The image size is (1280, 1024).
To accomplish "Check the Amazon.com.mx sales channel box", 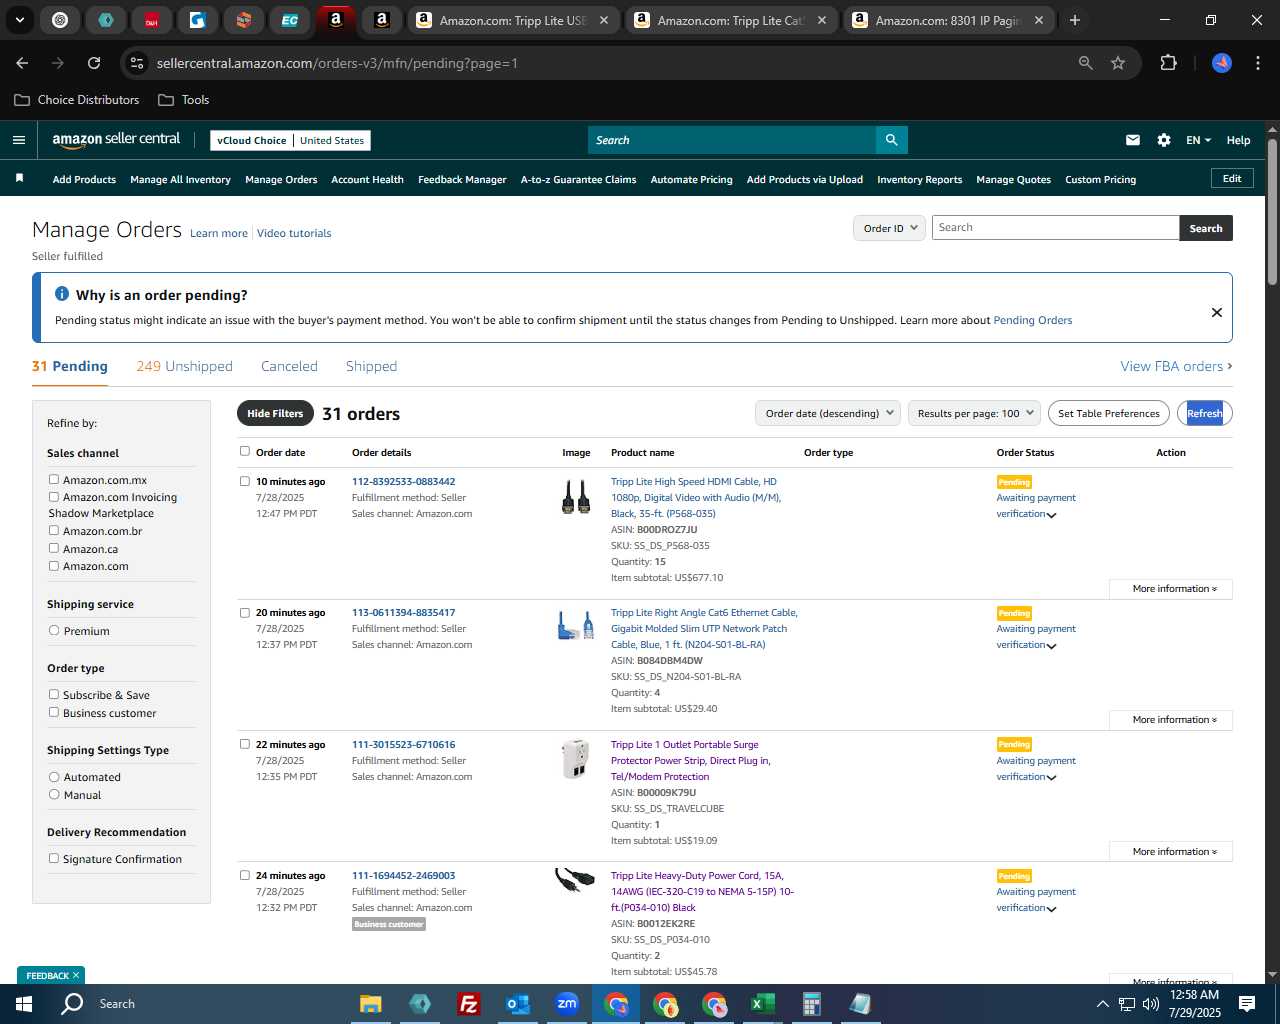I will [x=54, y=479].
